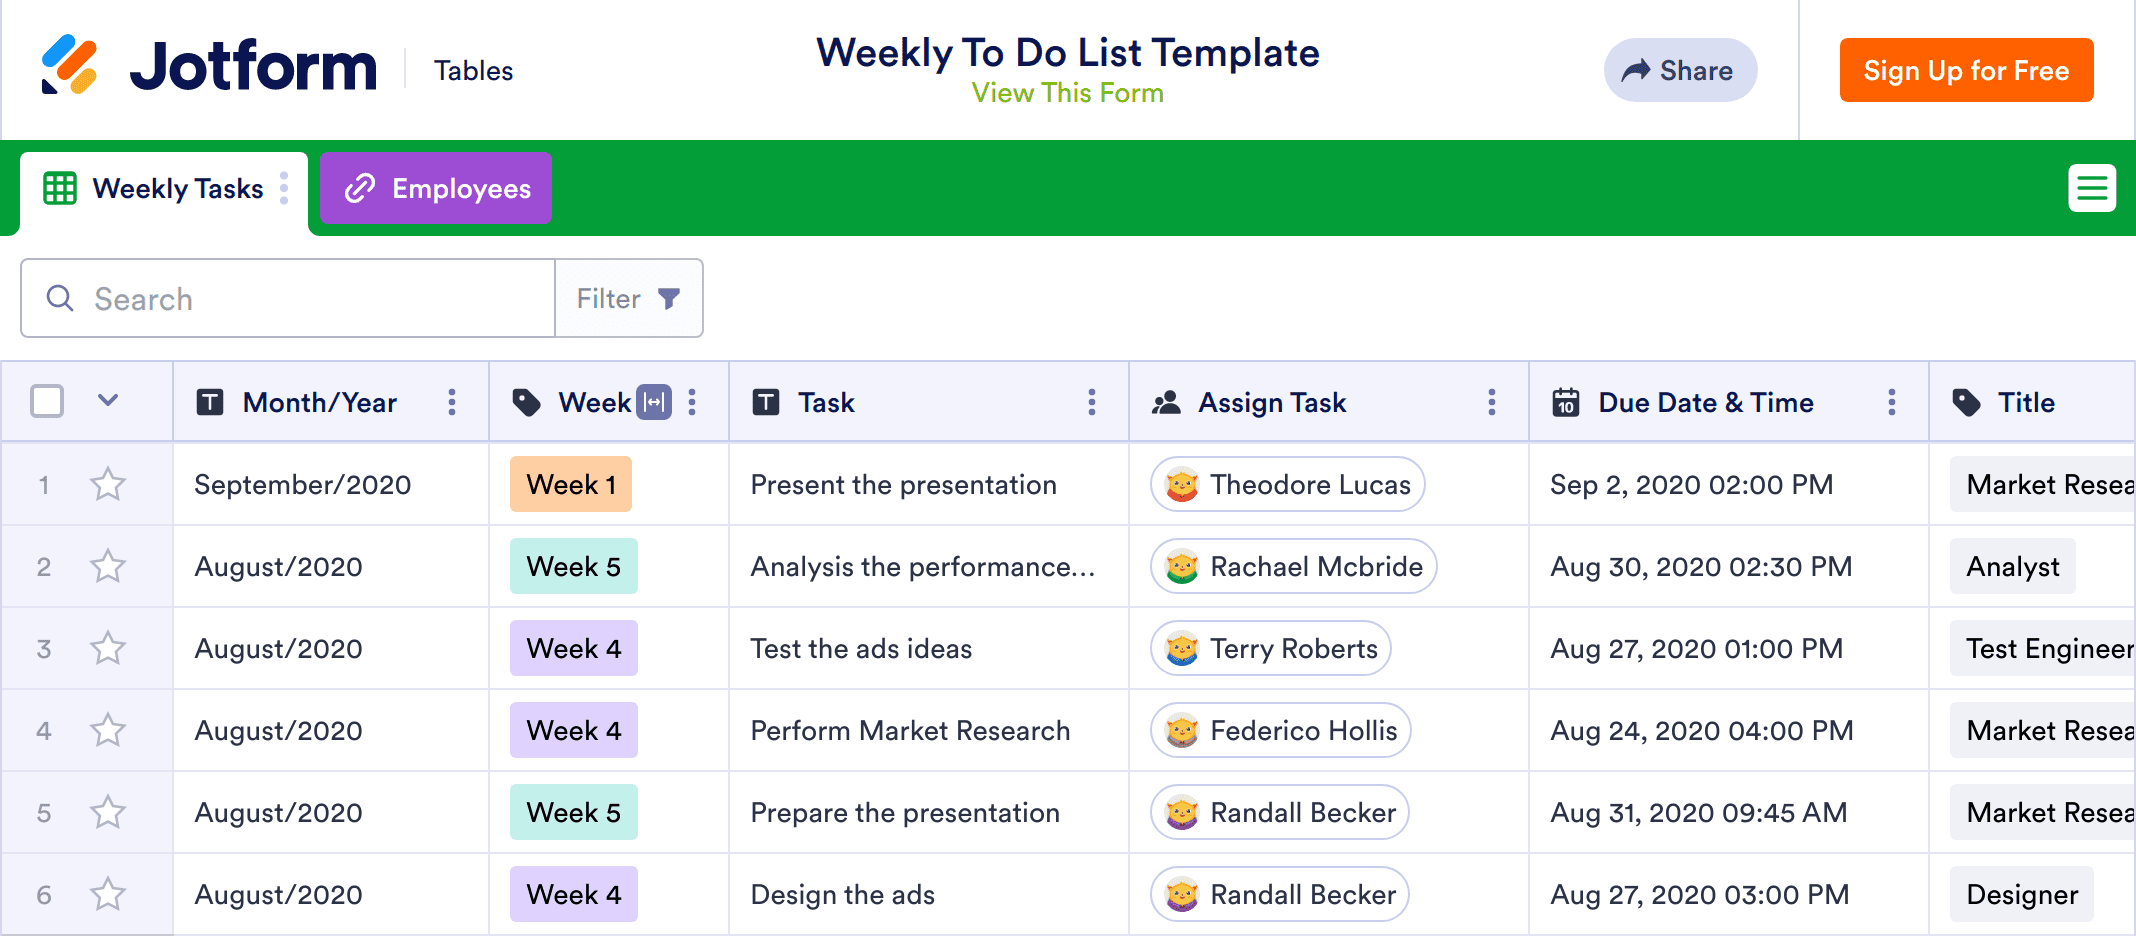Viewport: 2136px width, 936px height.
Task: Open Weekly Tasks tab options dots
Action: [284, 188]
